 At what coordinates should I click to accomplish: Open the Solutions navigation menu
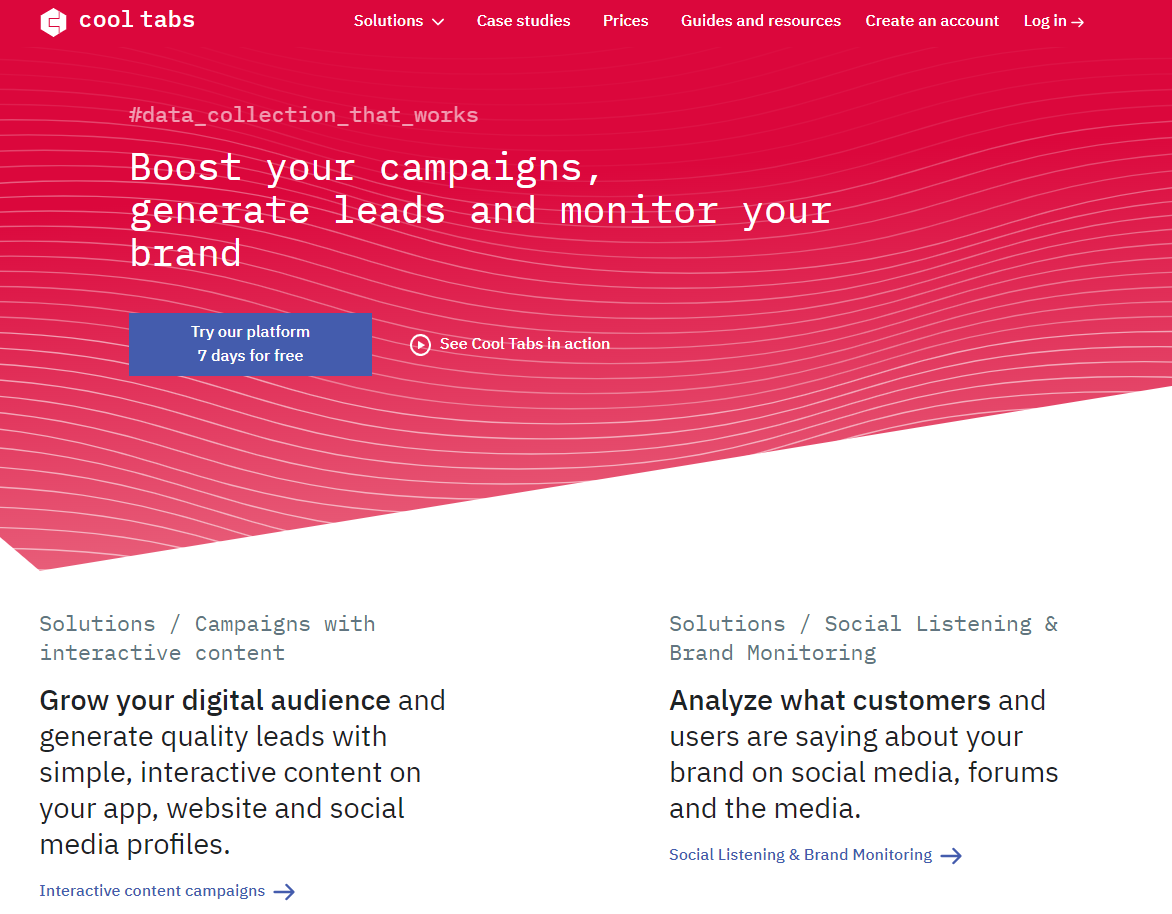pyautogui.click(x=389, y=21)
